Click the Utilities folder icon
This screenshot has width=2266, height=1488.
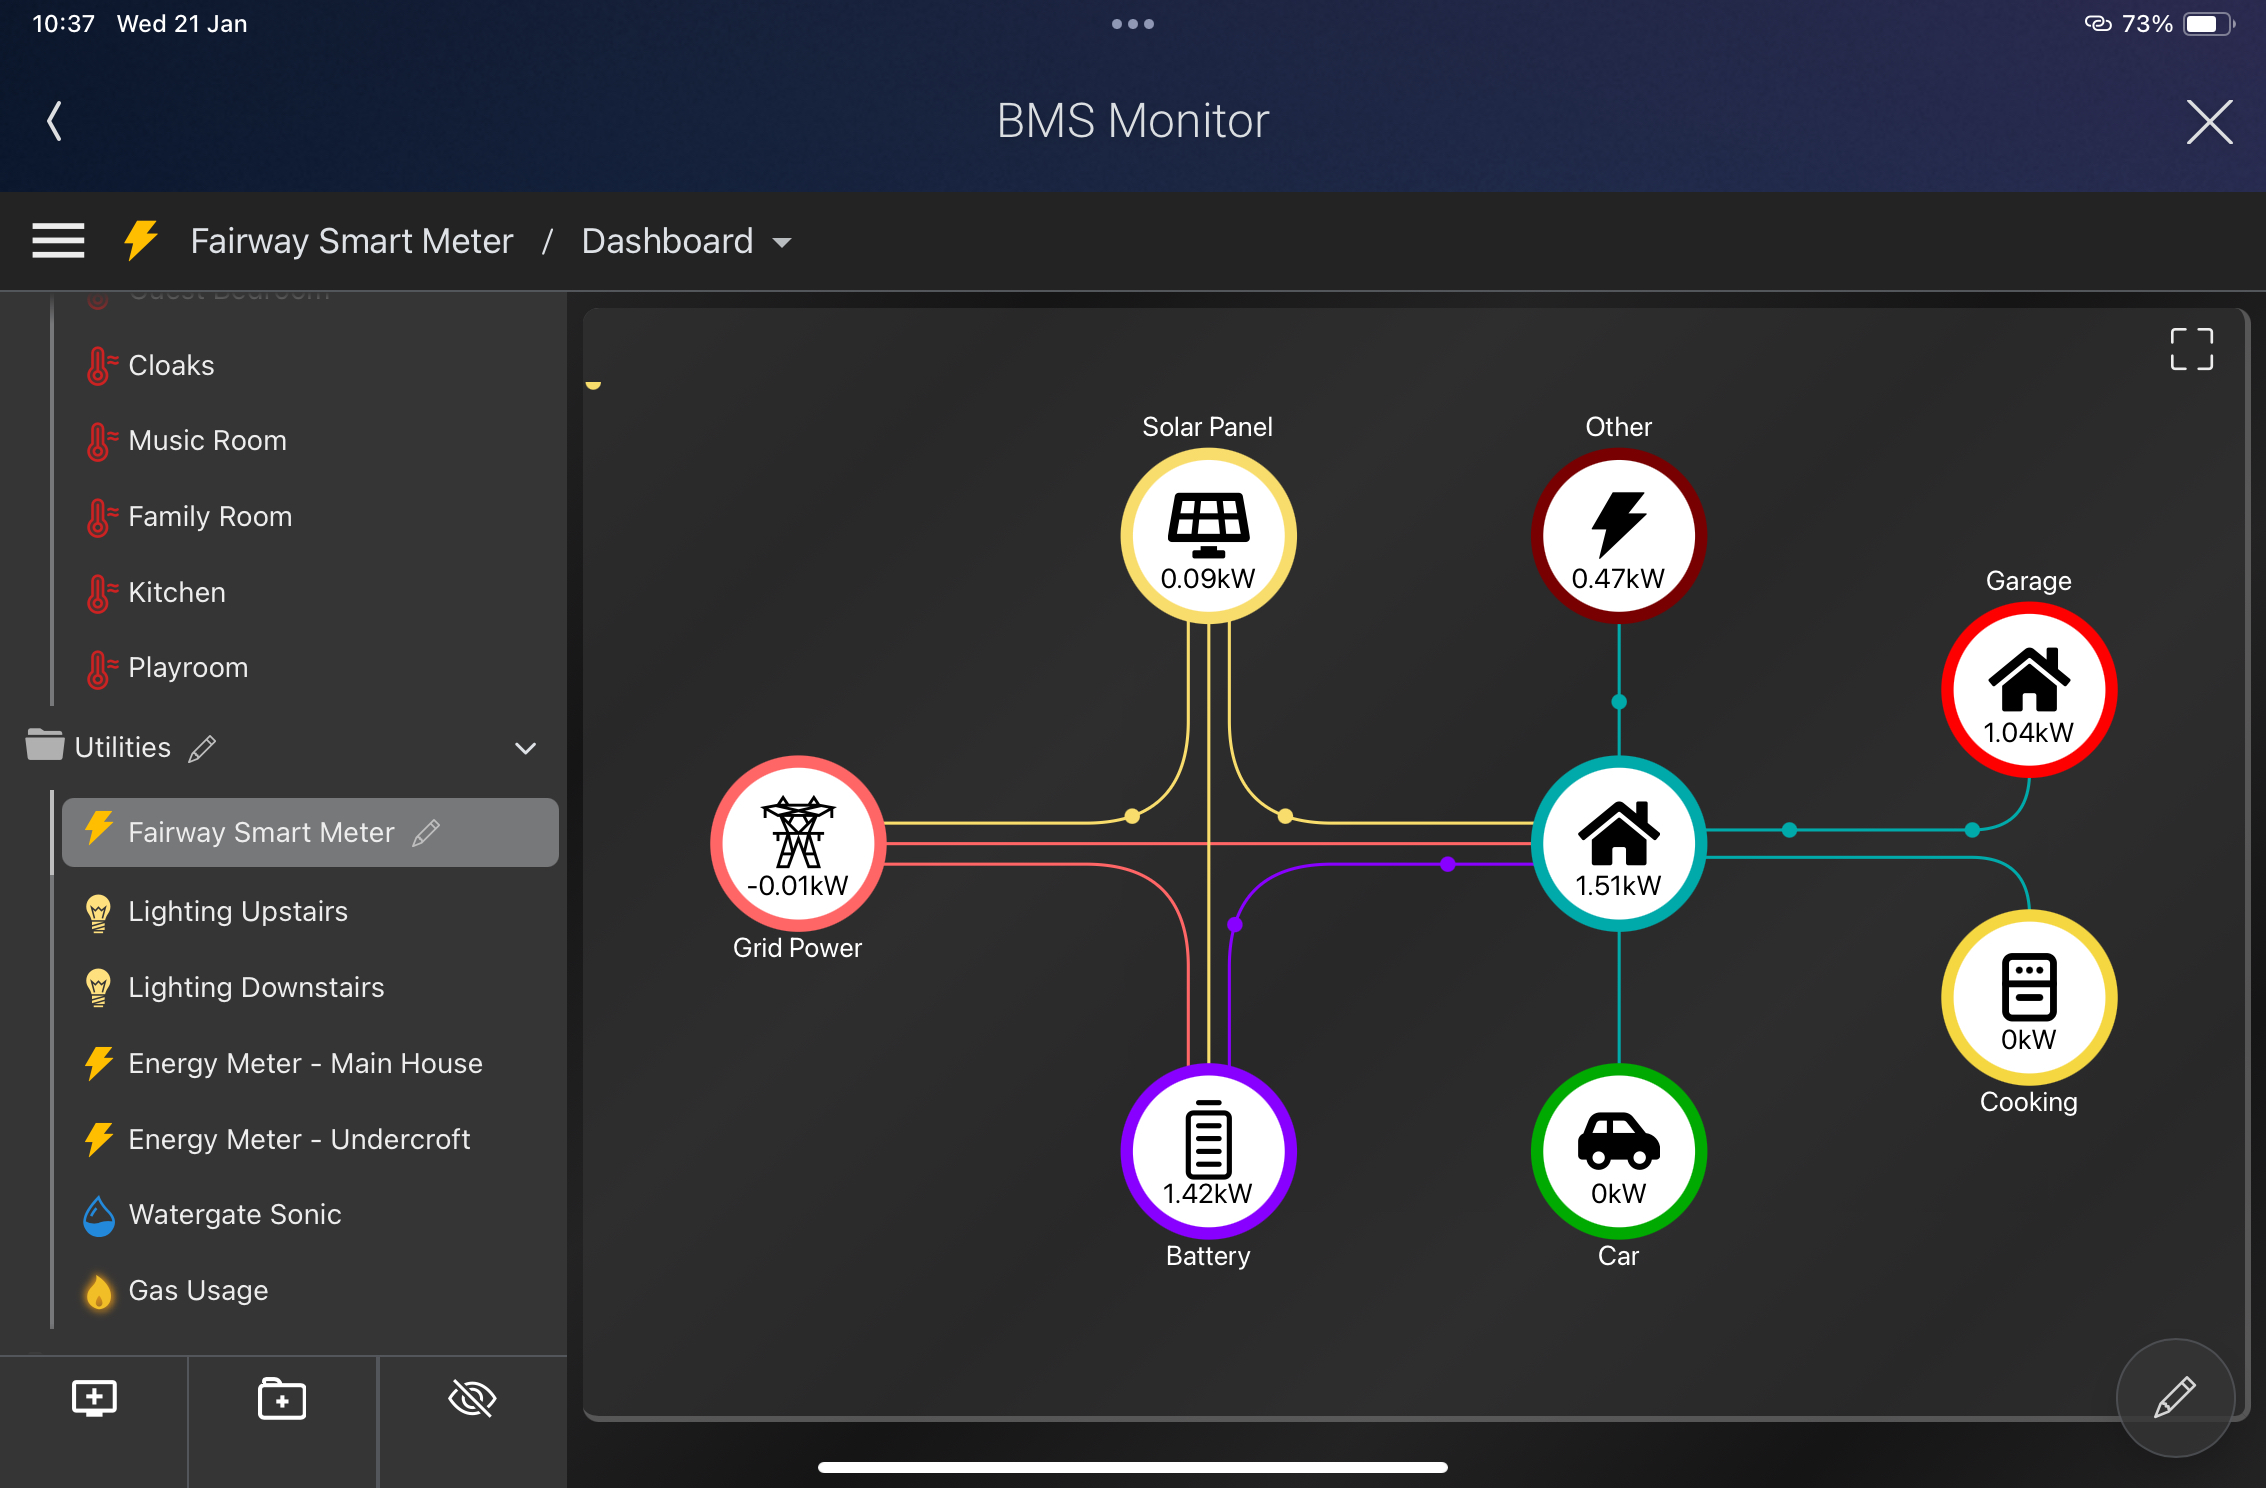(45, 746)
